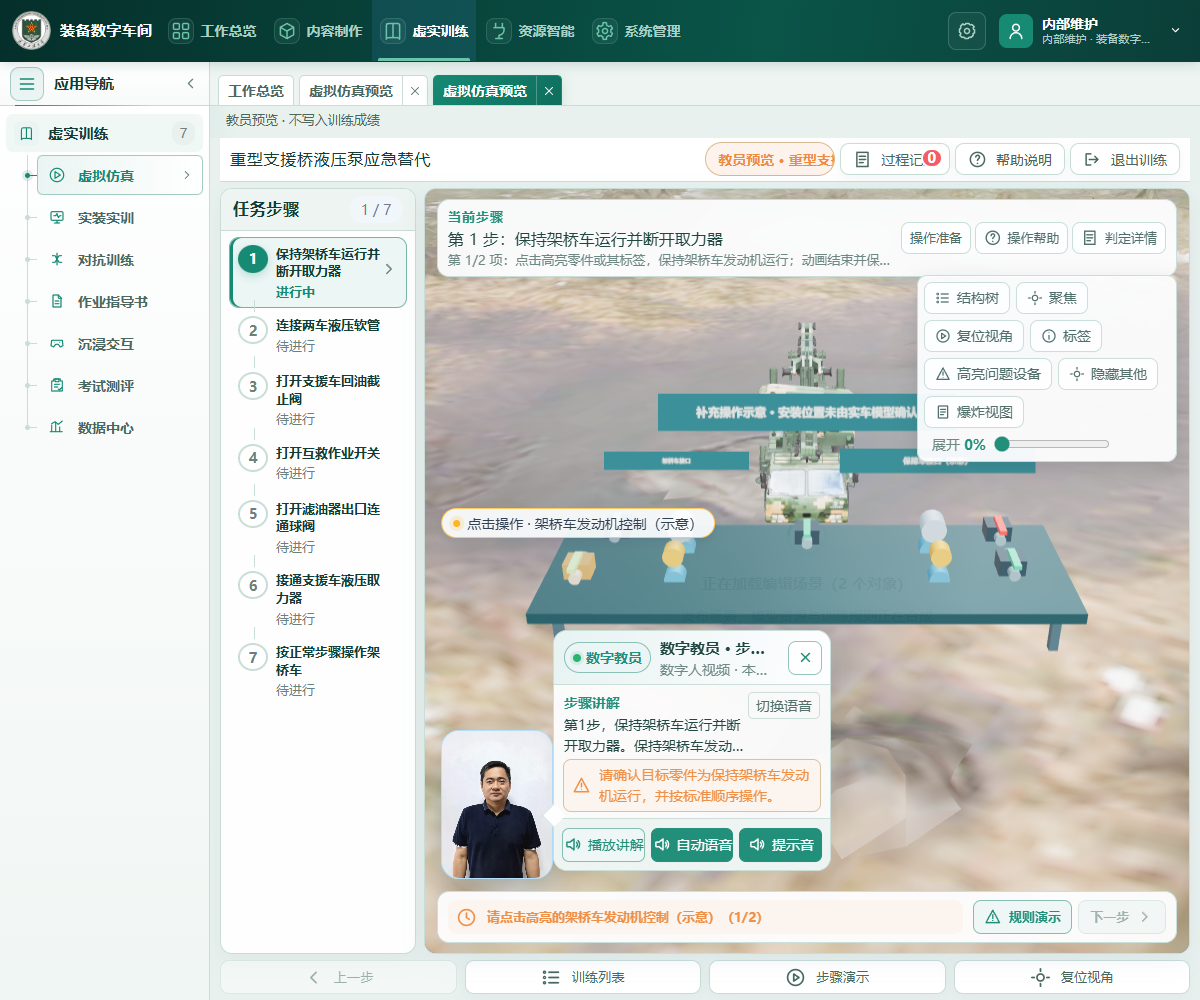Collapse the 应用导航 sidebar with chevron

[191, 84]
